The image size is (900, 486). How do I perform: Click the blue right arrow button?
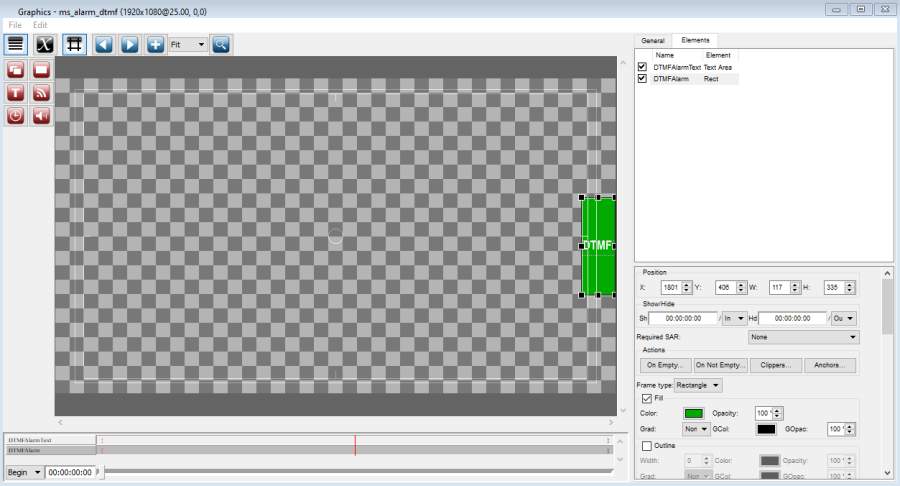pyautogui.click(x=130, y=44)
